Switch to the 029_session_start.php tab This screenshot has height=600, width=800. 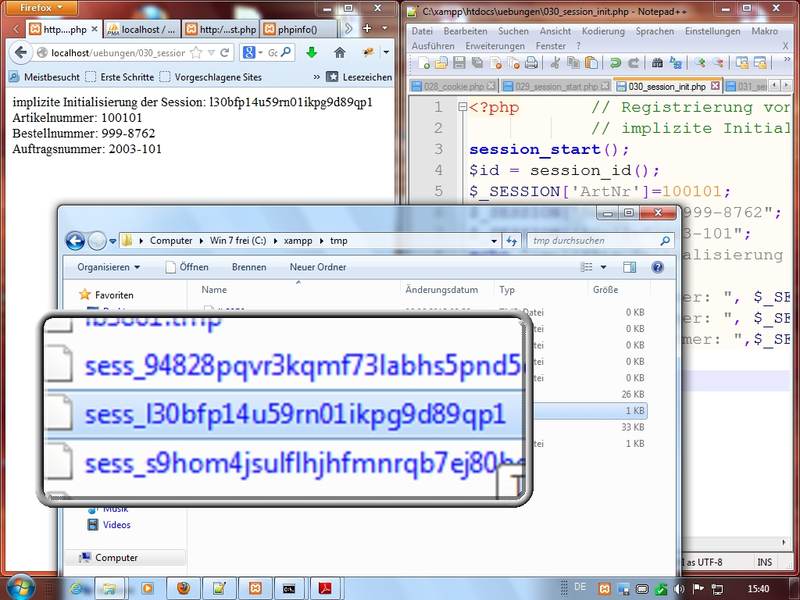pos(556,86)
